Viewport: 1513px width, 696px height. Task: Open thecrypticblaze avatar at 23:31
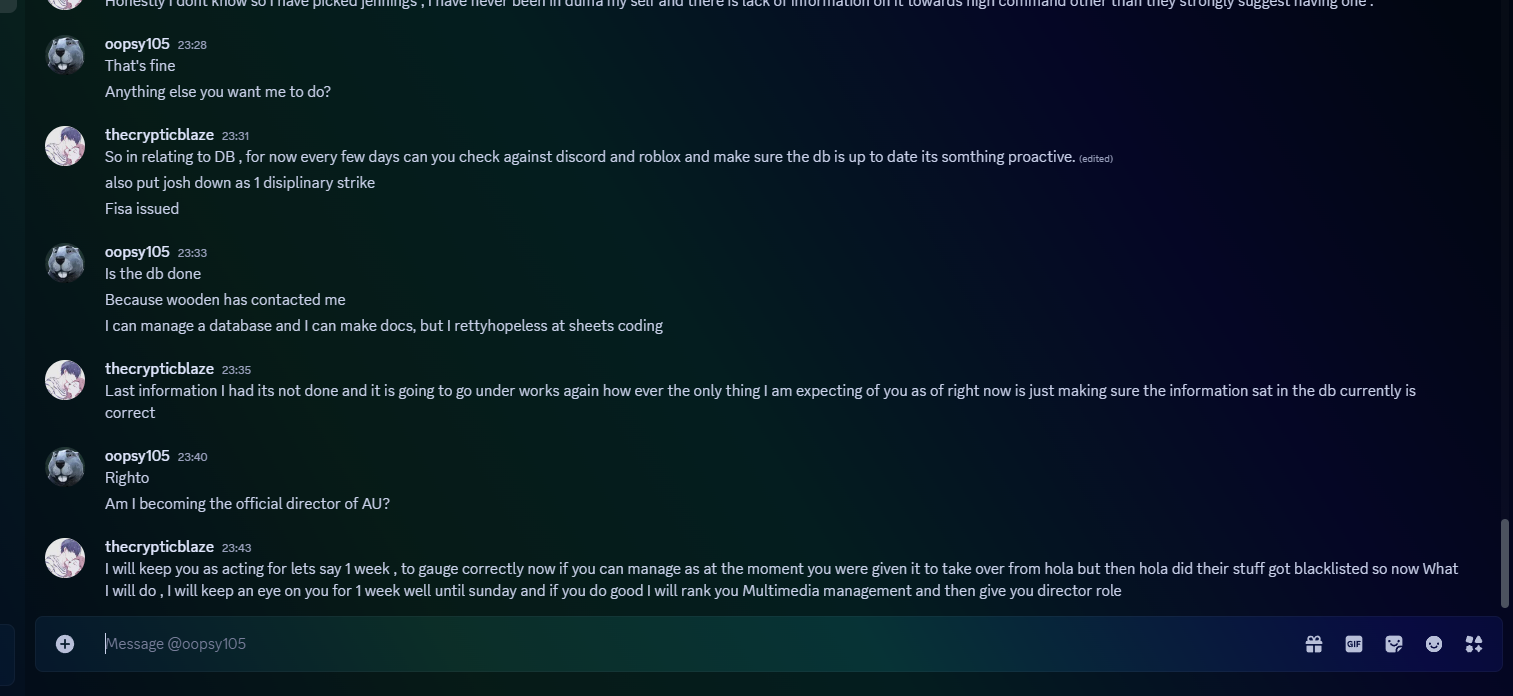(x=65, y=146)
